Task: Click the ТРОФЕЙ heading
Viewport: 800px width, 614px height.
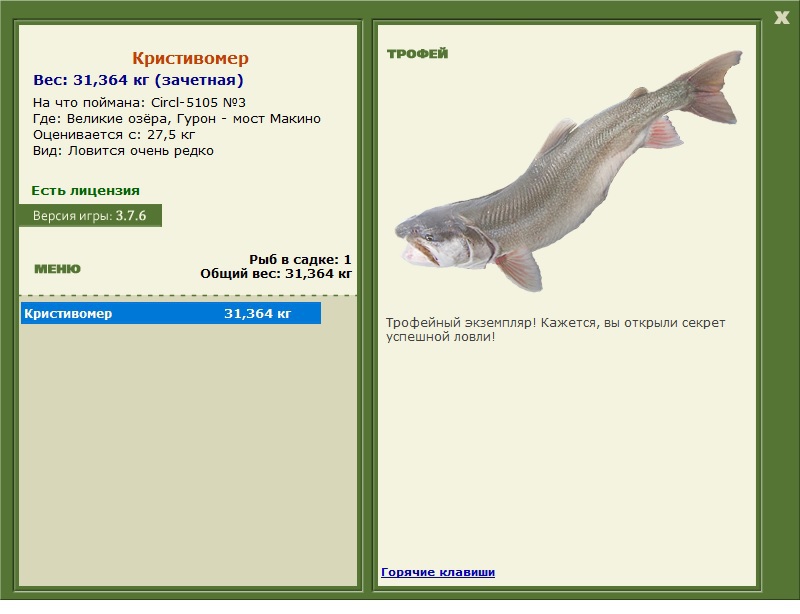Action: [417, 54]
